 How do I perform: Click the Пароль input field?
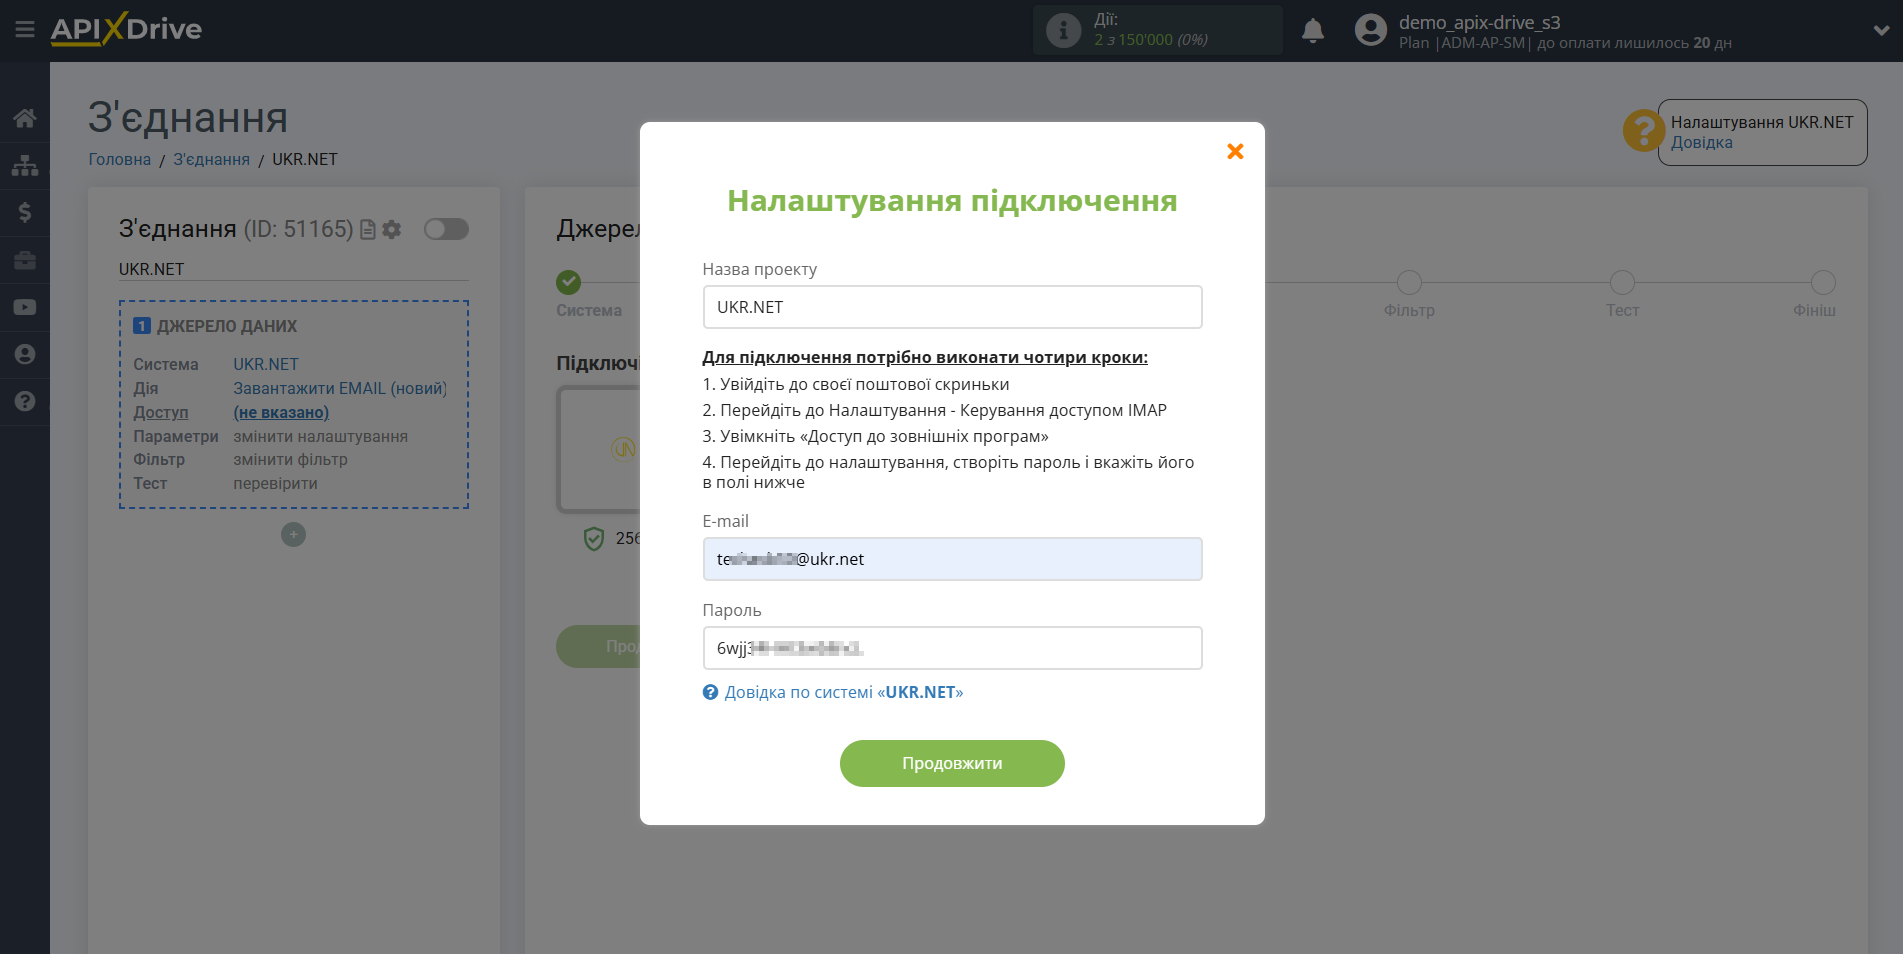tap(952, 648)
